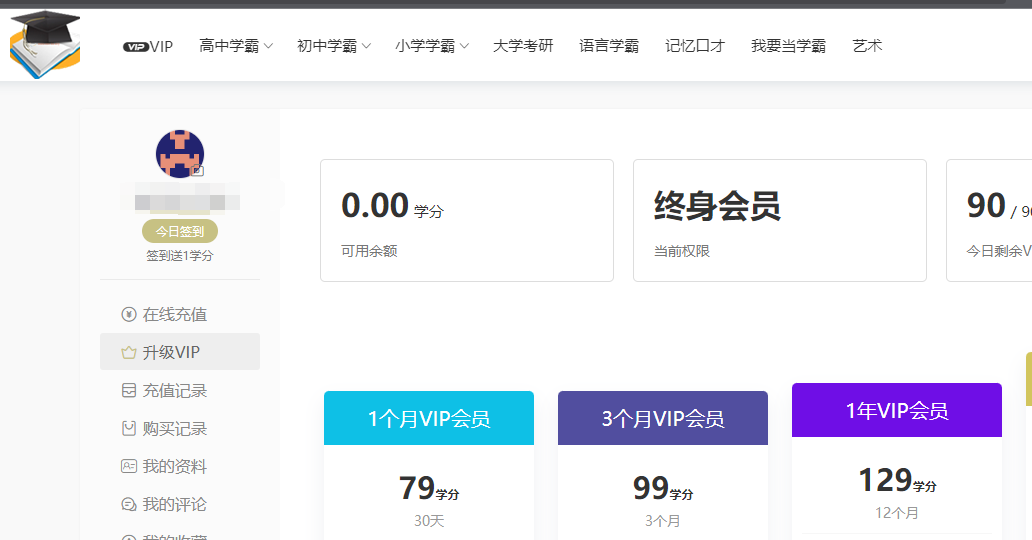Click the 12个月 duration text
Image resolution: width=1032 pixels, height=540 pixels.
pyautogui.click(x=897, y=513)
